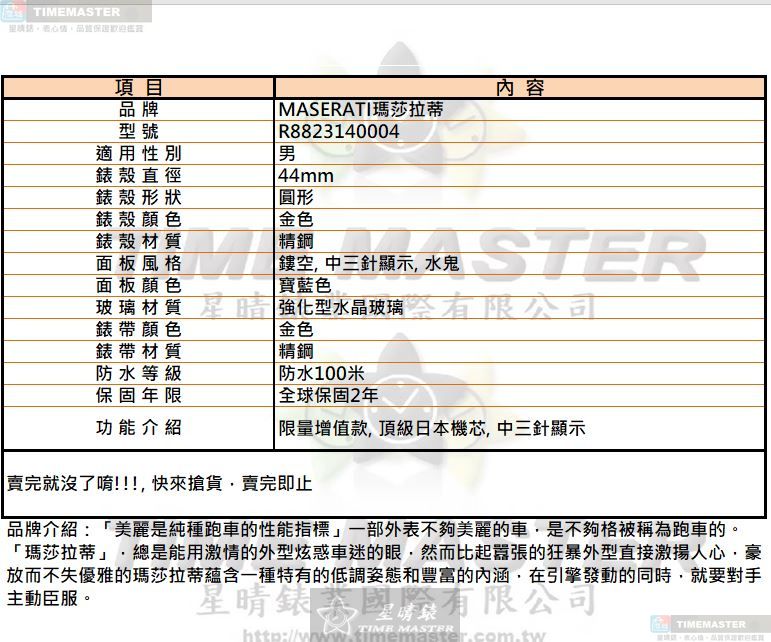Viewport: 771px width, 642px height.
Task: Click the 強化型水晶玻璃 glass material cell
Action: [x=341, y=307]
